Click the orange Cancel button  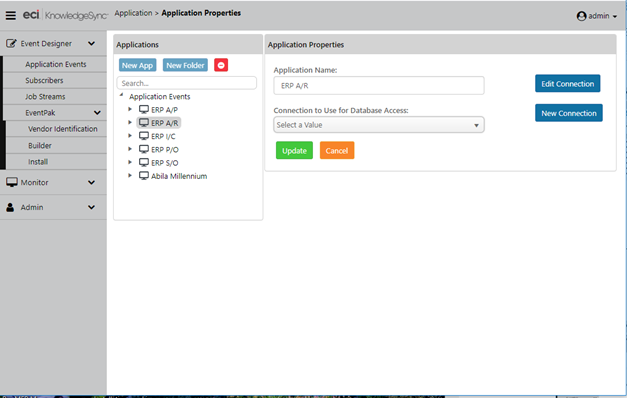[337, 150]
